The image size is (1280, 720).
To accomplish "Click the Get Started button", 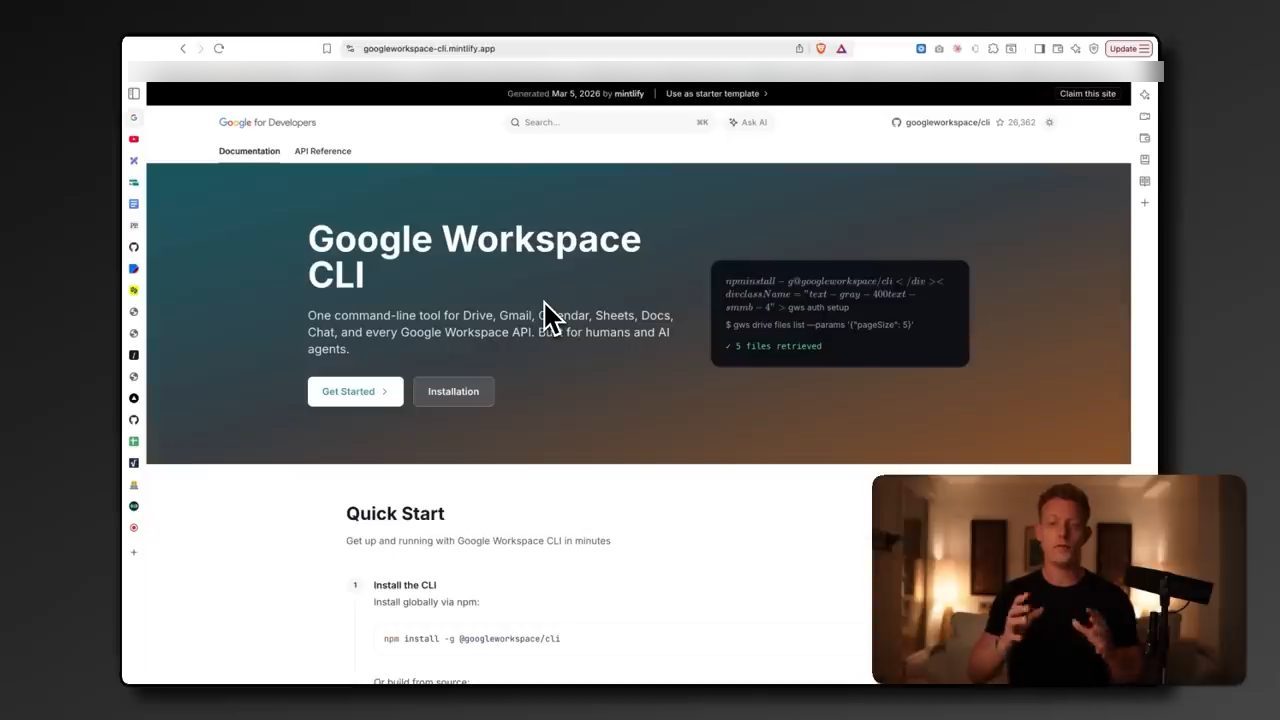I will point(355,392).
